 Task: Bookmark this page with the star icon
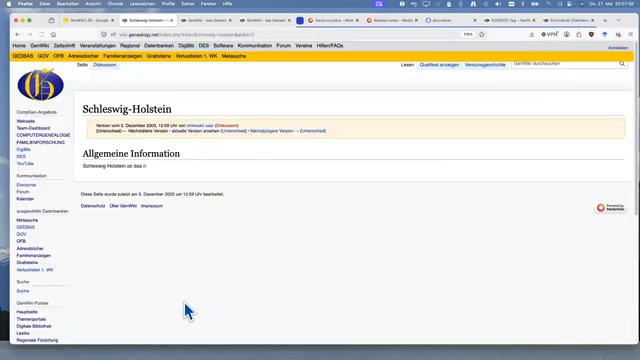[482, 34]
